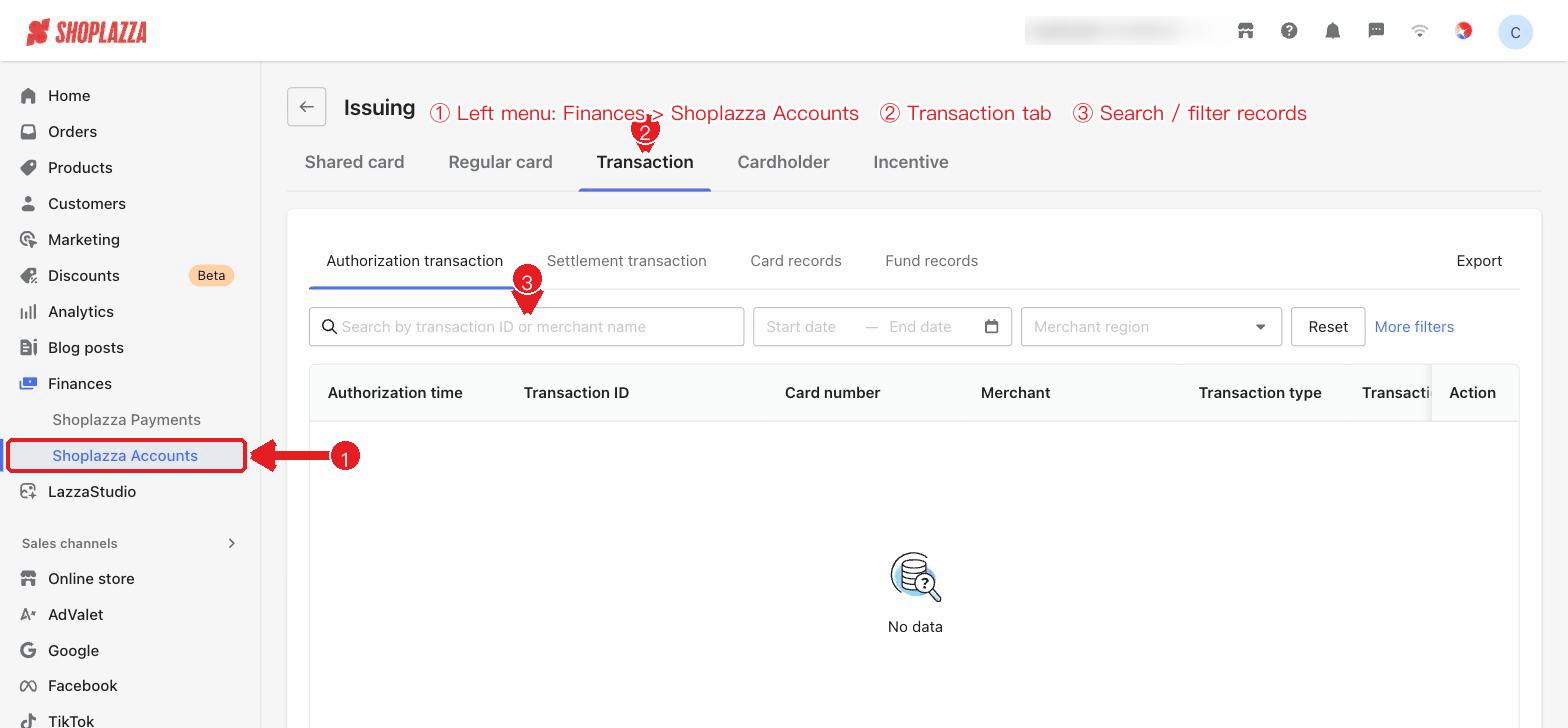Click the Wi-Fi signal icon in header
This screenshot has width=1568, height=728.
(1419, 31)
